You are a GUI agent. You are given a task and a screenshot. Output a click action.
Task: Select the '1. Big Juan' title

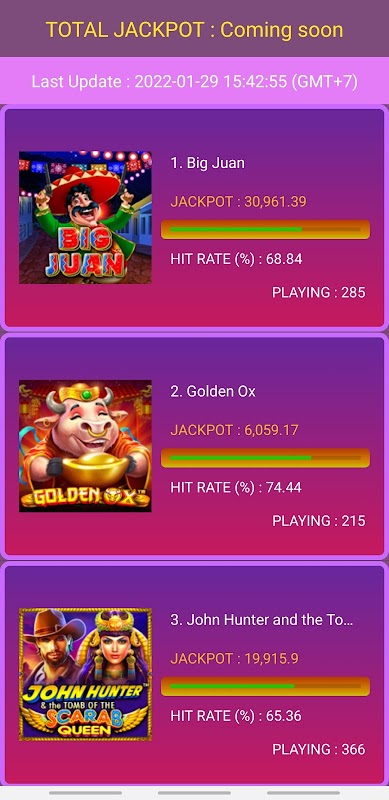pyautogui.click(x=207, y=163)
